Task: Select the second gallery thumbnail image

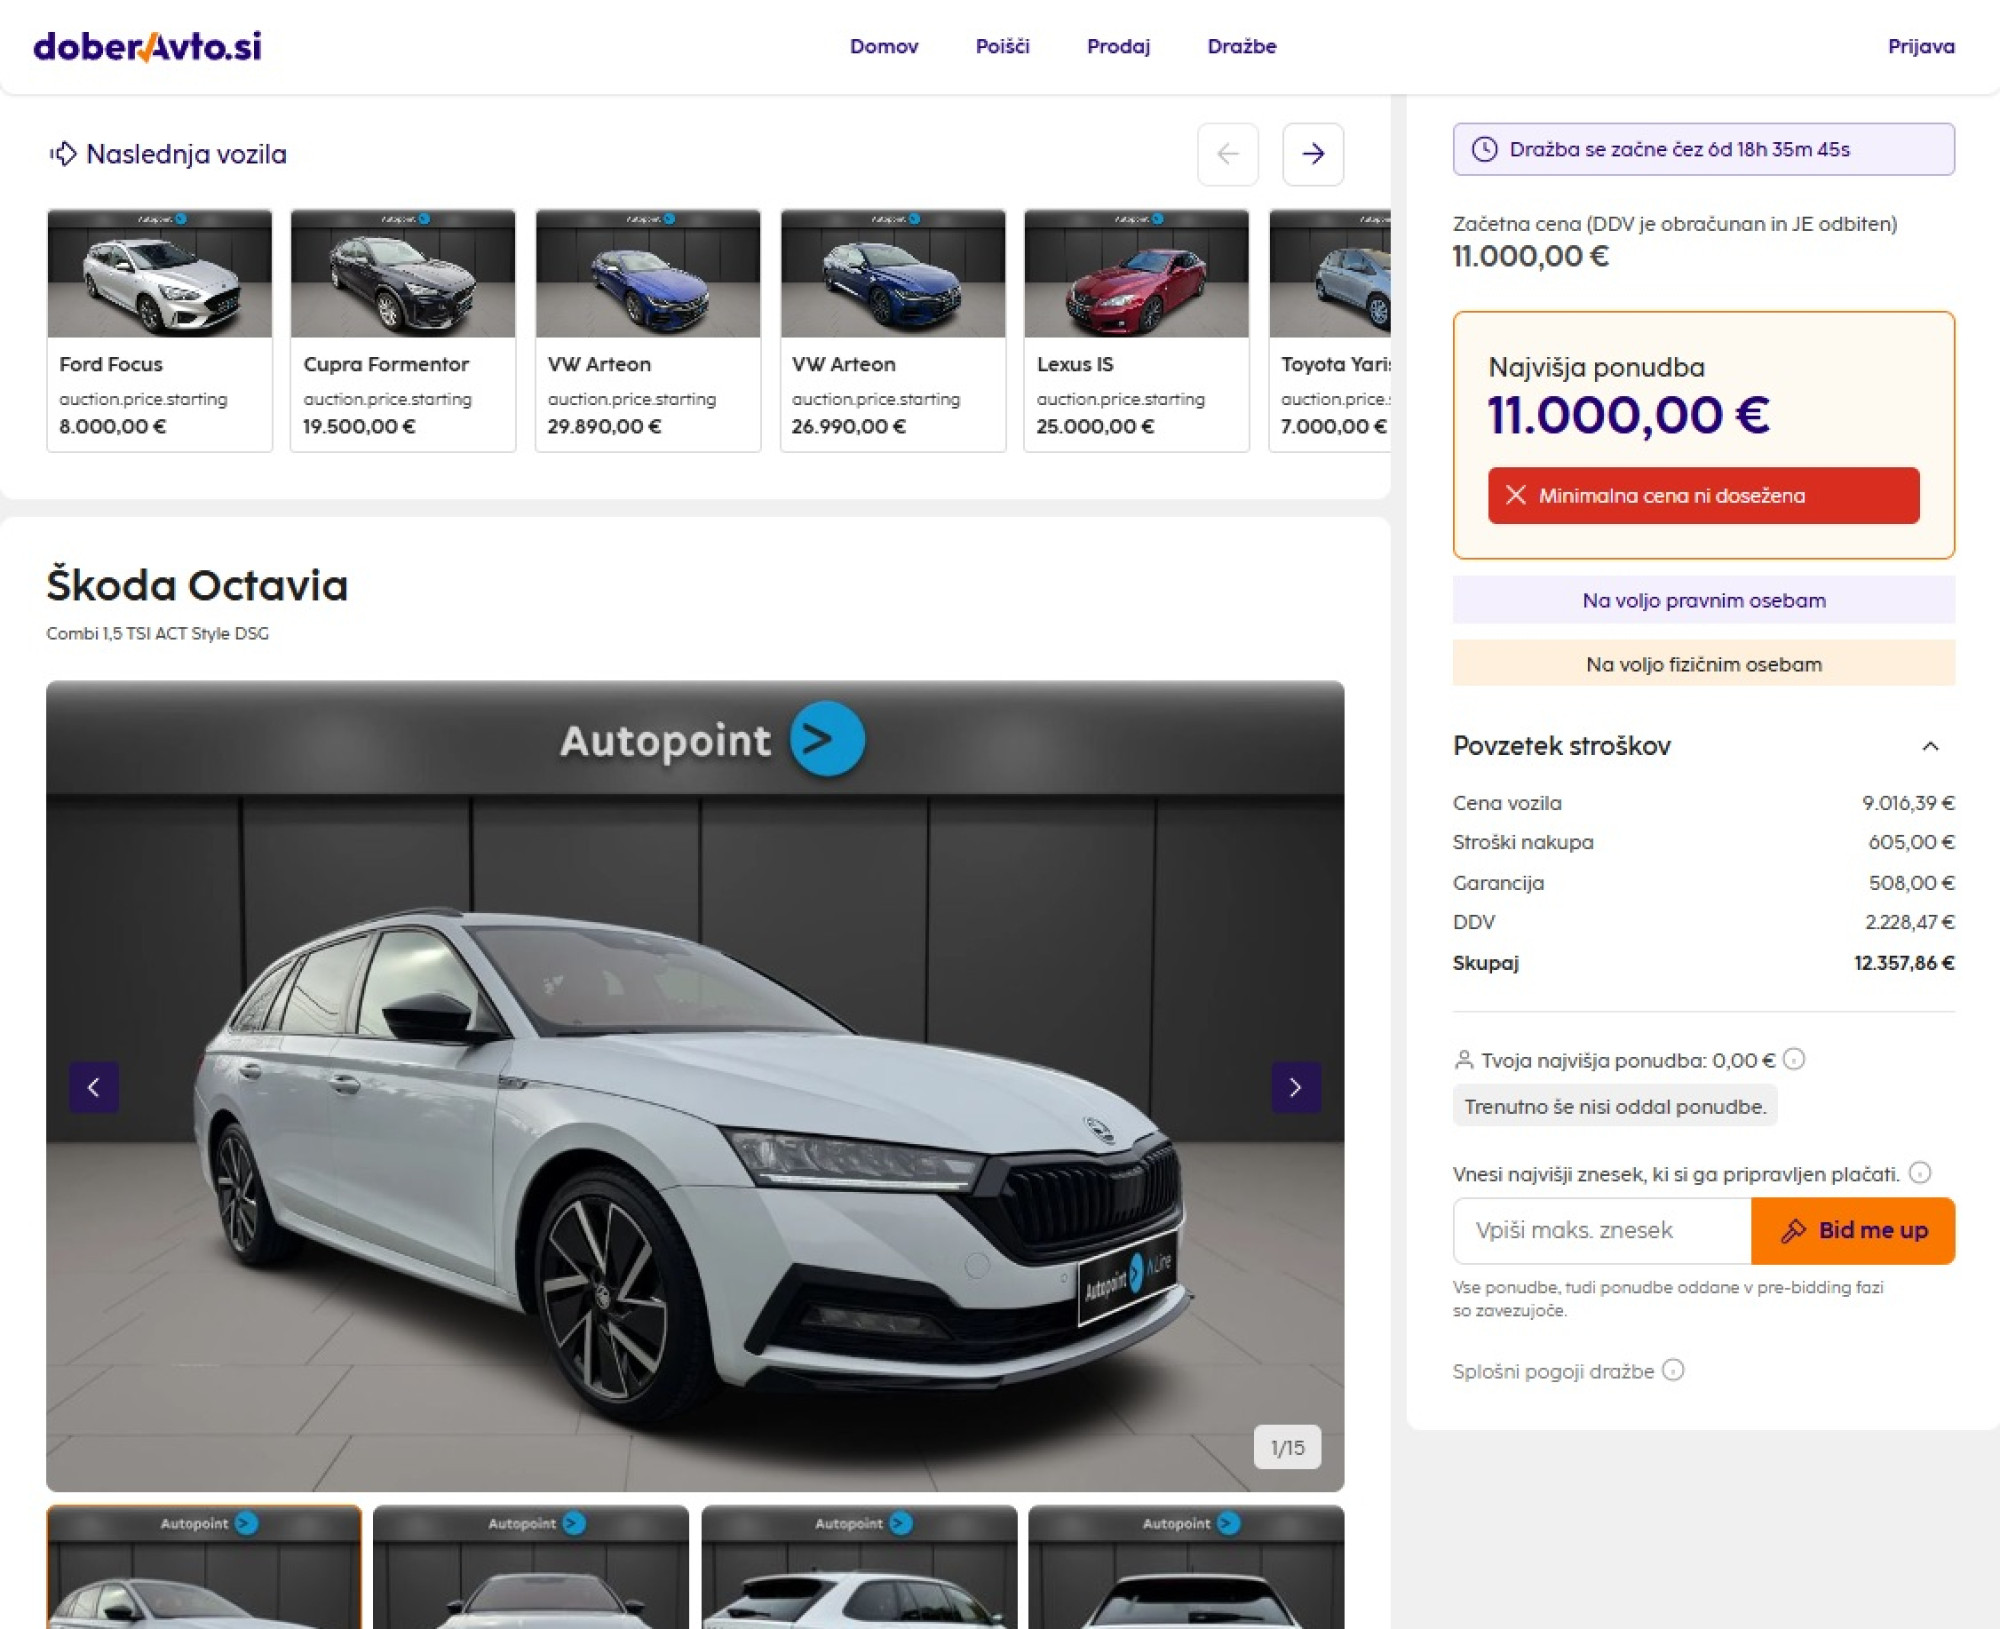Action: pyautogui.click(x=531, y=1568)
